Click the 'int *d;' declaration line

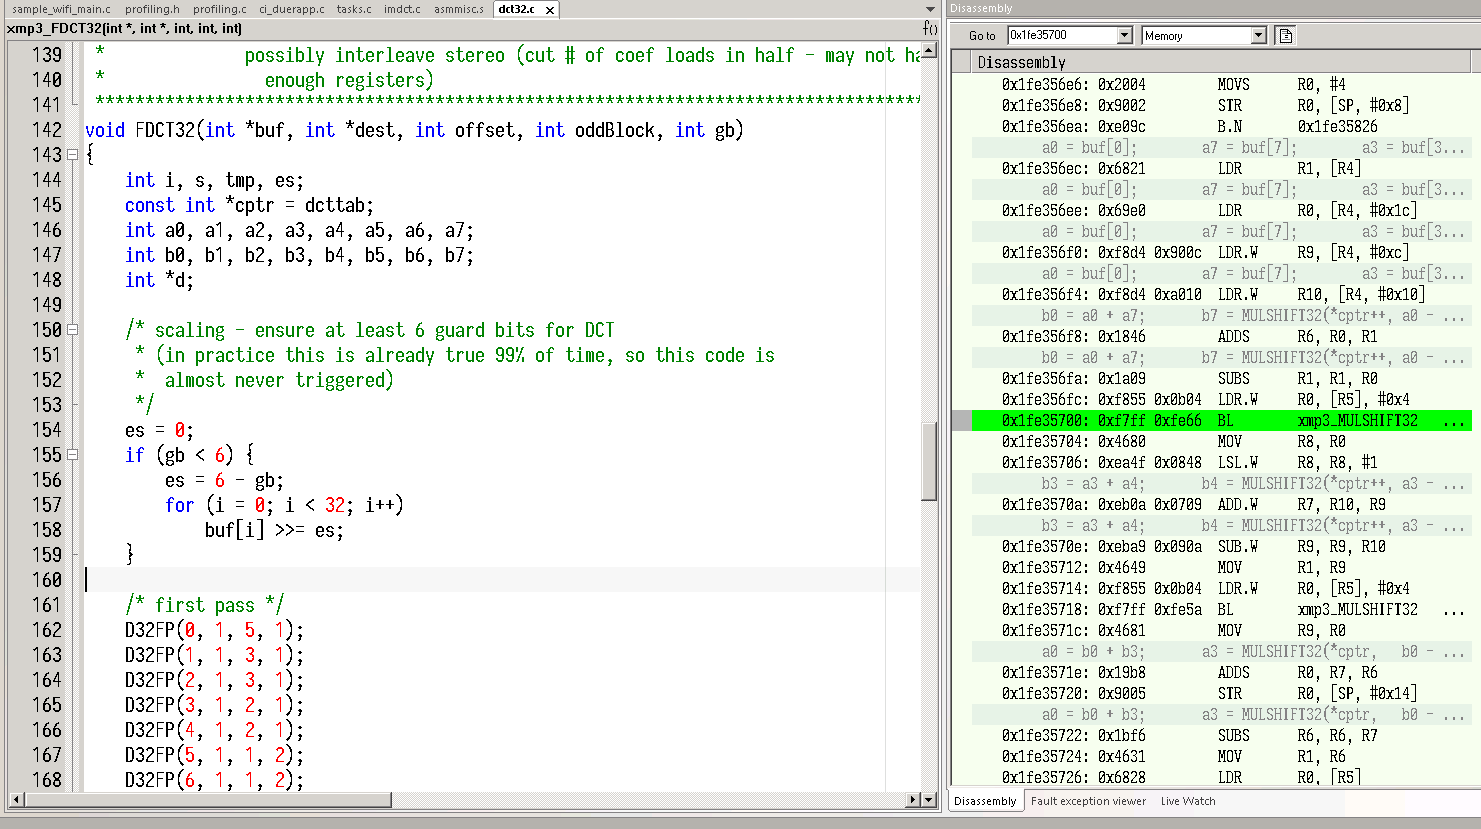[x=159, y=280]
